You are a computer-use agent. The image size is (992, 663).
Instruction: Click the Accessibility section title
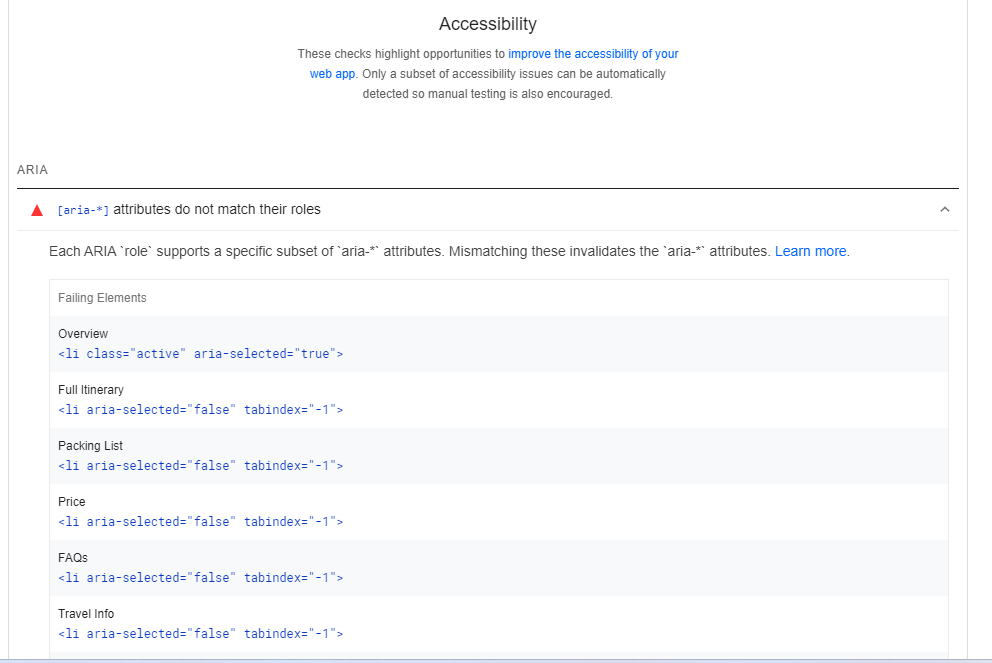[488, 24]
